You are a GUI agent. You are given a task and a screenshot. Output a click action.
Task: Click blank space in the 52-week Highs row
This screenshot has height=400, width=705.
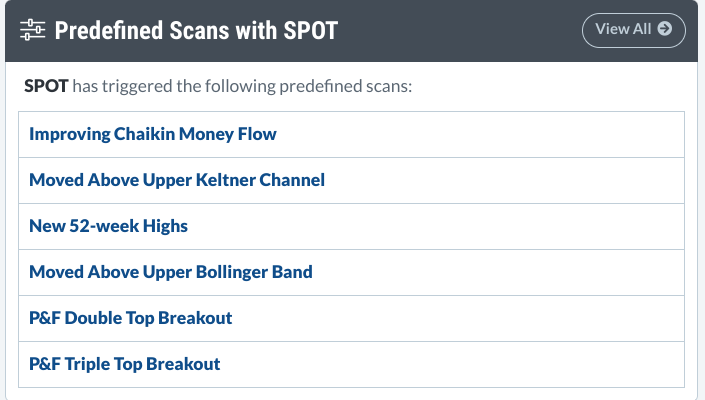pyautogui.click(x=436, y=227)
